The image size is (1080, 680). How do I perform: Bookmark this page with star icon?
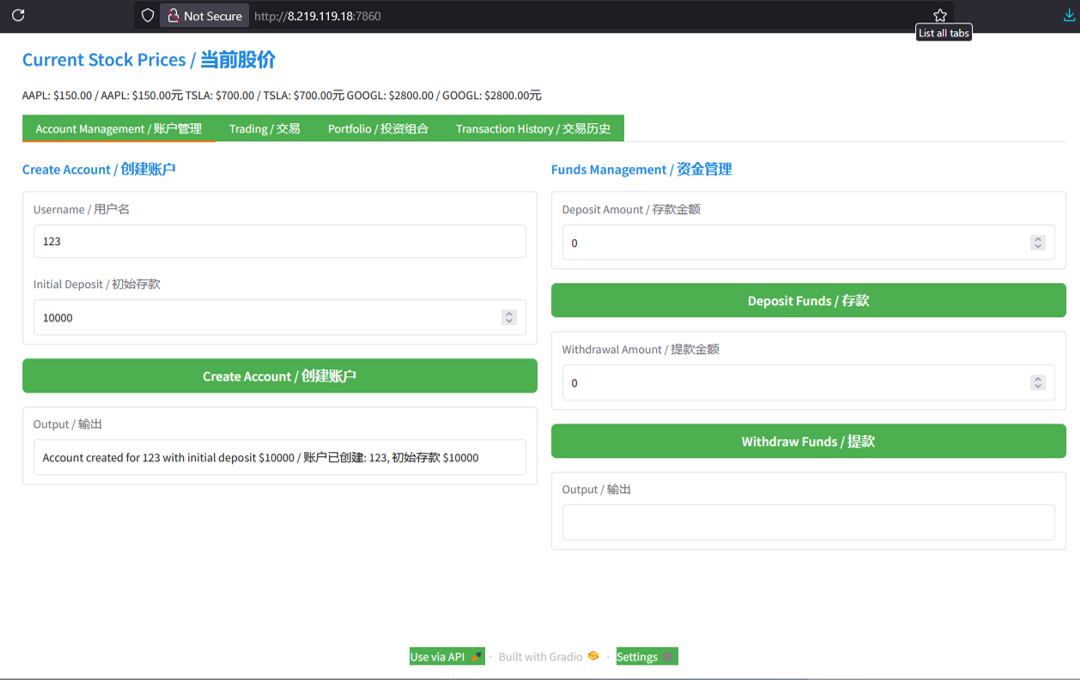(940, 16)
